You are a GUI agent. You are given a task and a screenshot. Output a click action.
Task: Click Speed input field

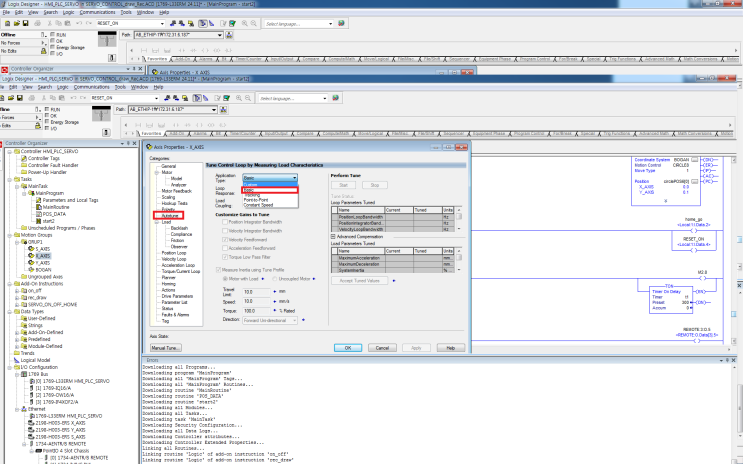coord(257,301)
